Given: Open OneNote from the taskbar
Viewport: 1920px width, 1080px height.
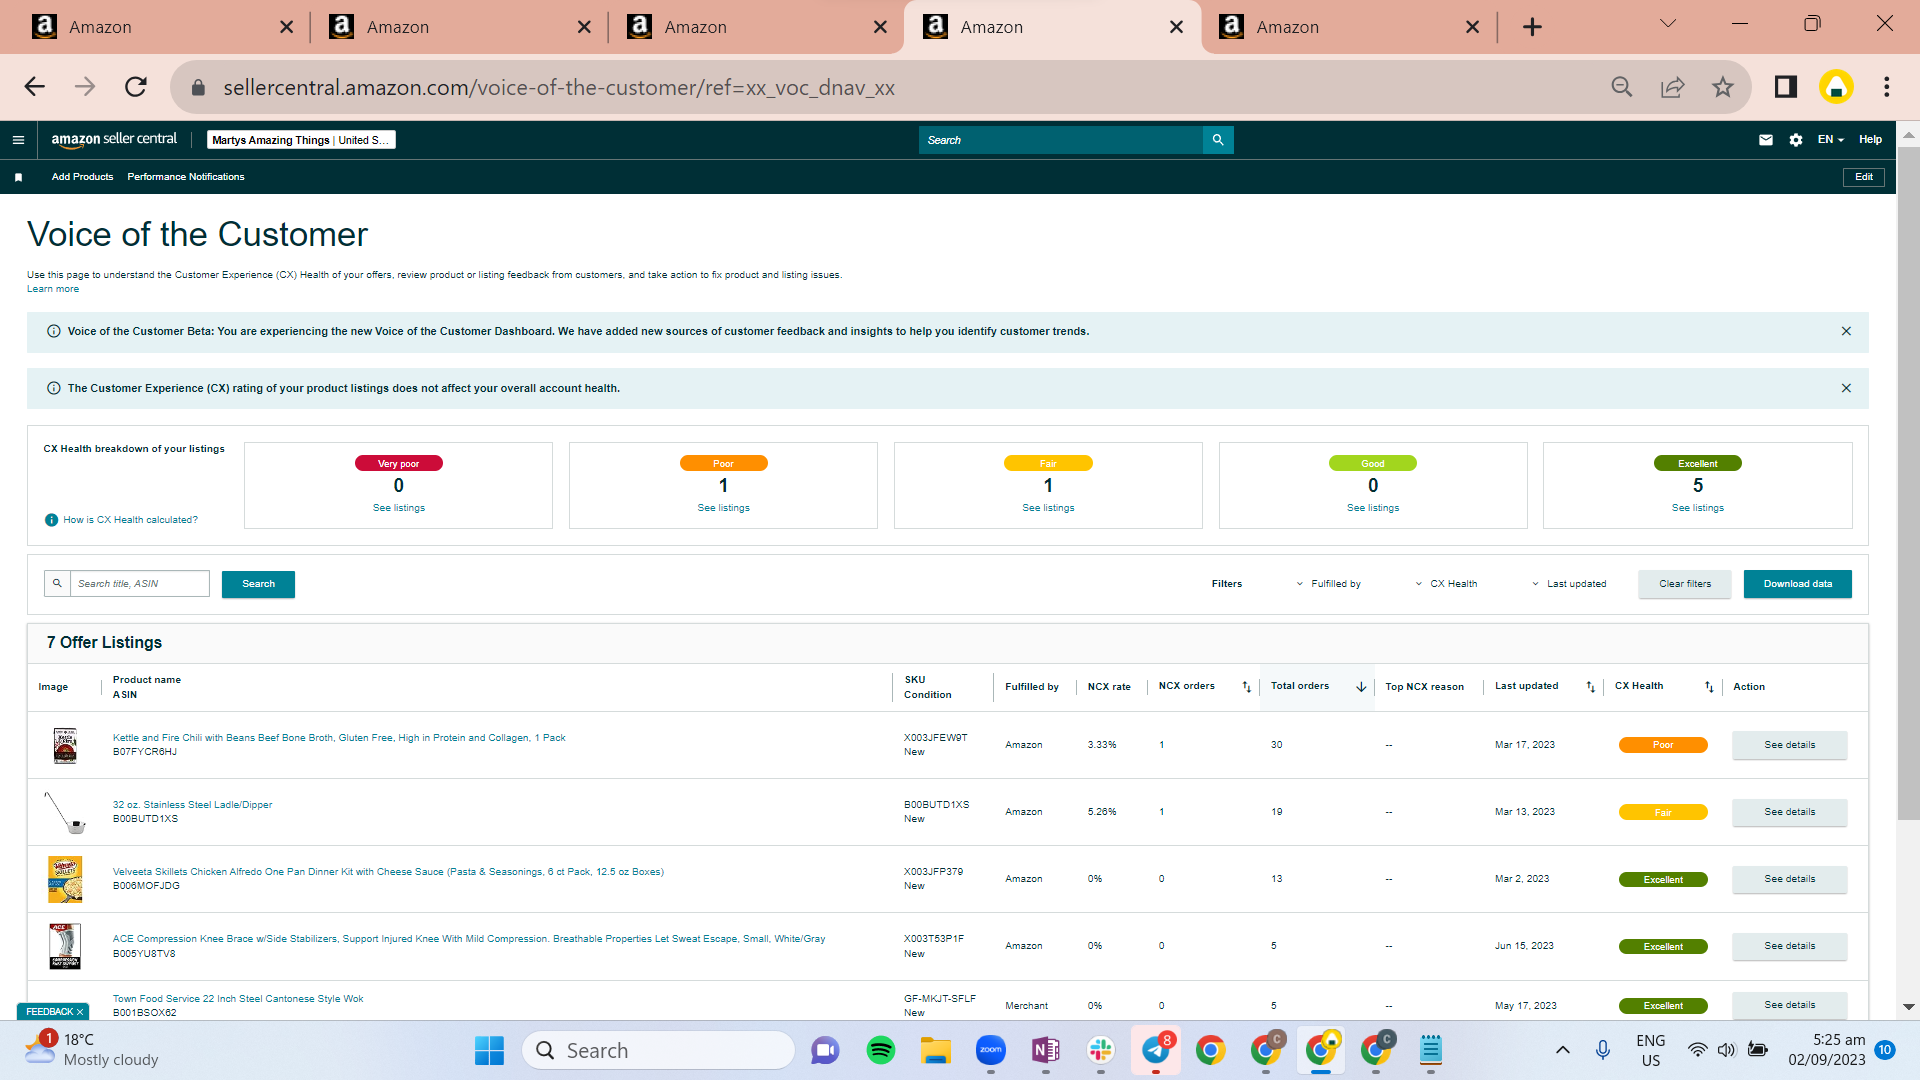Looking at the screenshot, I should (x=1045, y=1050).
